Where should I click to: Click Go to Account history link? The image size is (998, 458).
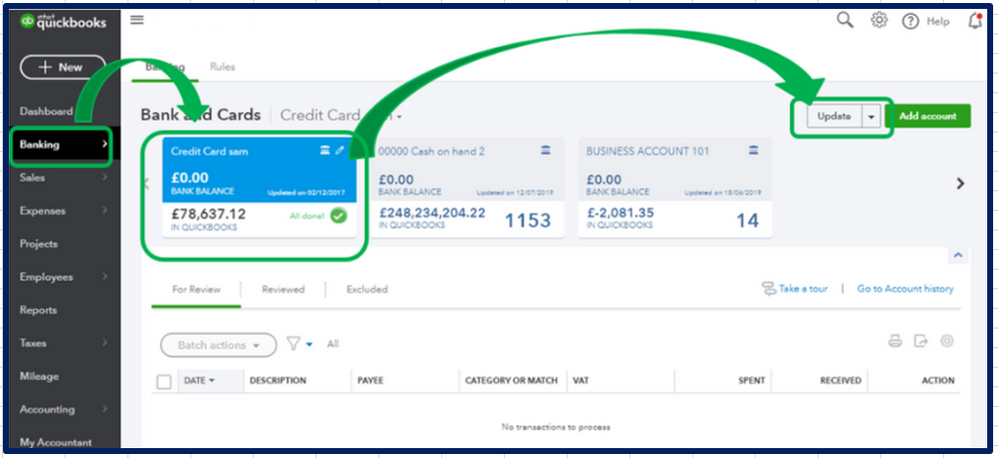[x=905, y=289]
